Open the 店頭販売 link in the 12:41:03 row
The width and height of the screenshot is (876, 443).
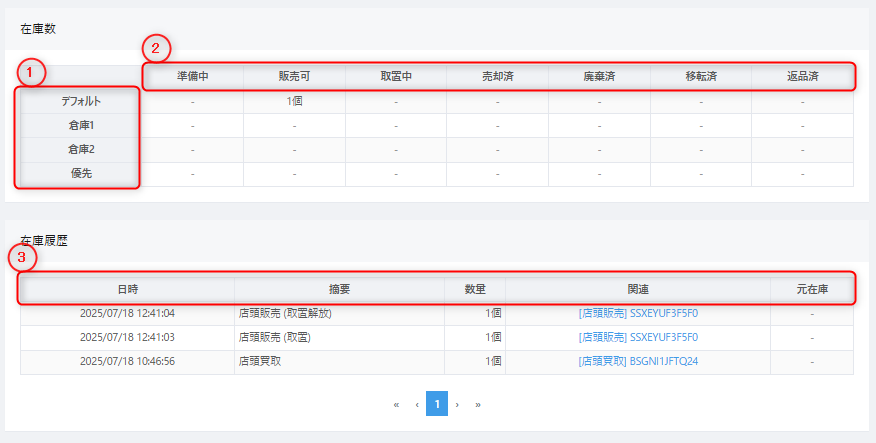coord(638,337)
